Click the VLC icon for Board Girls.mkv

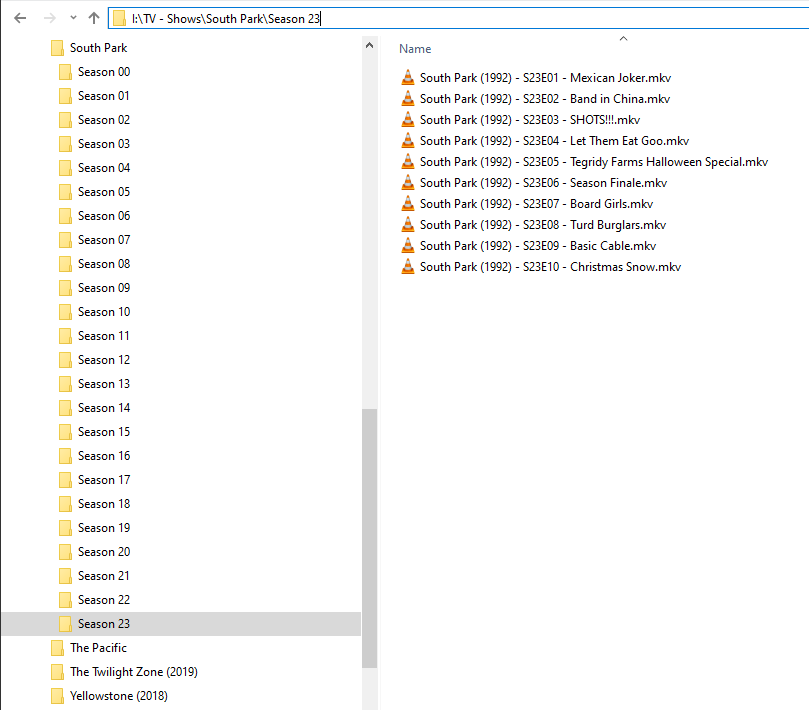[x=408, y=204]
